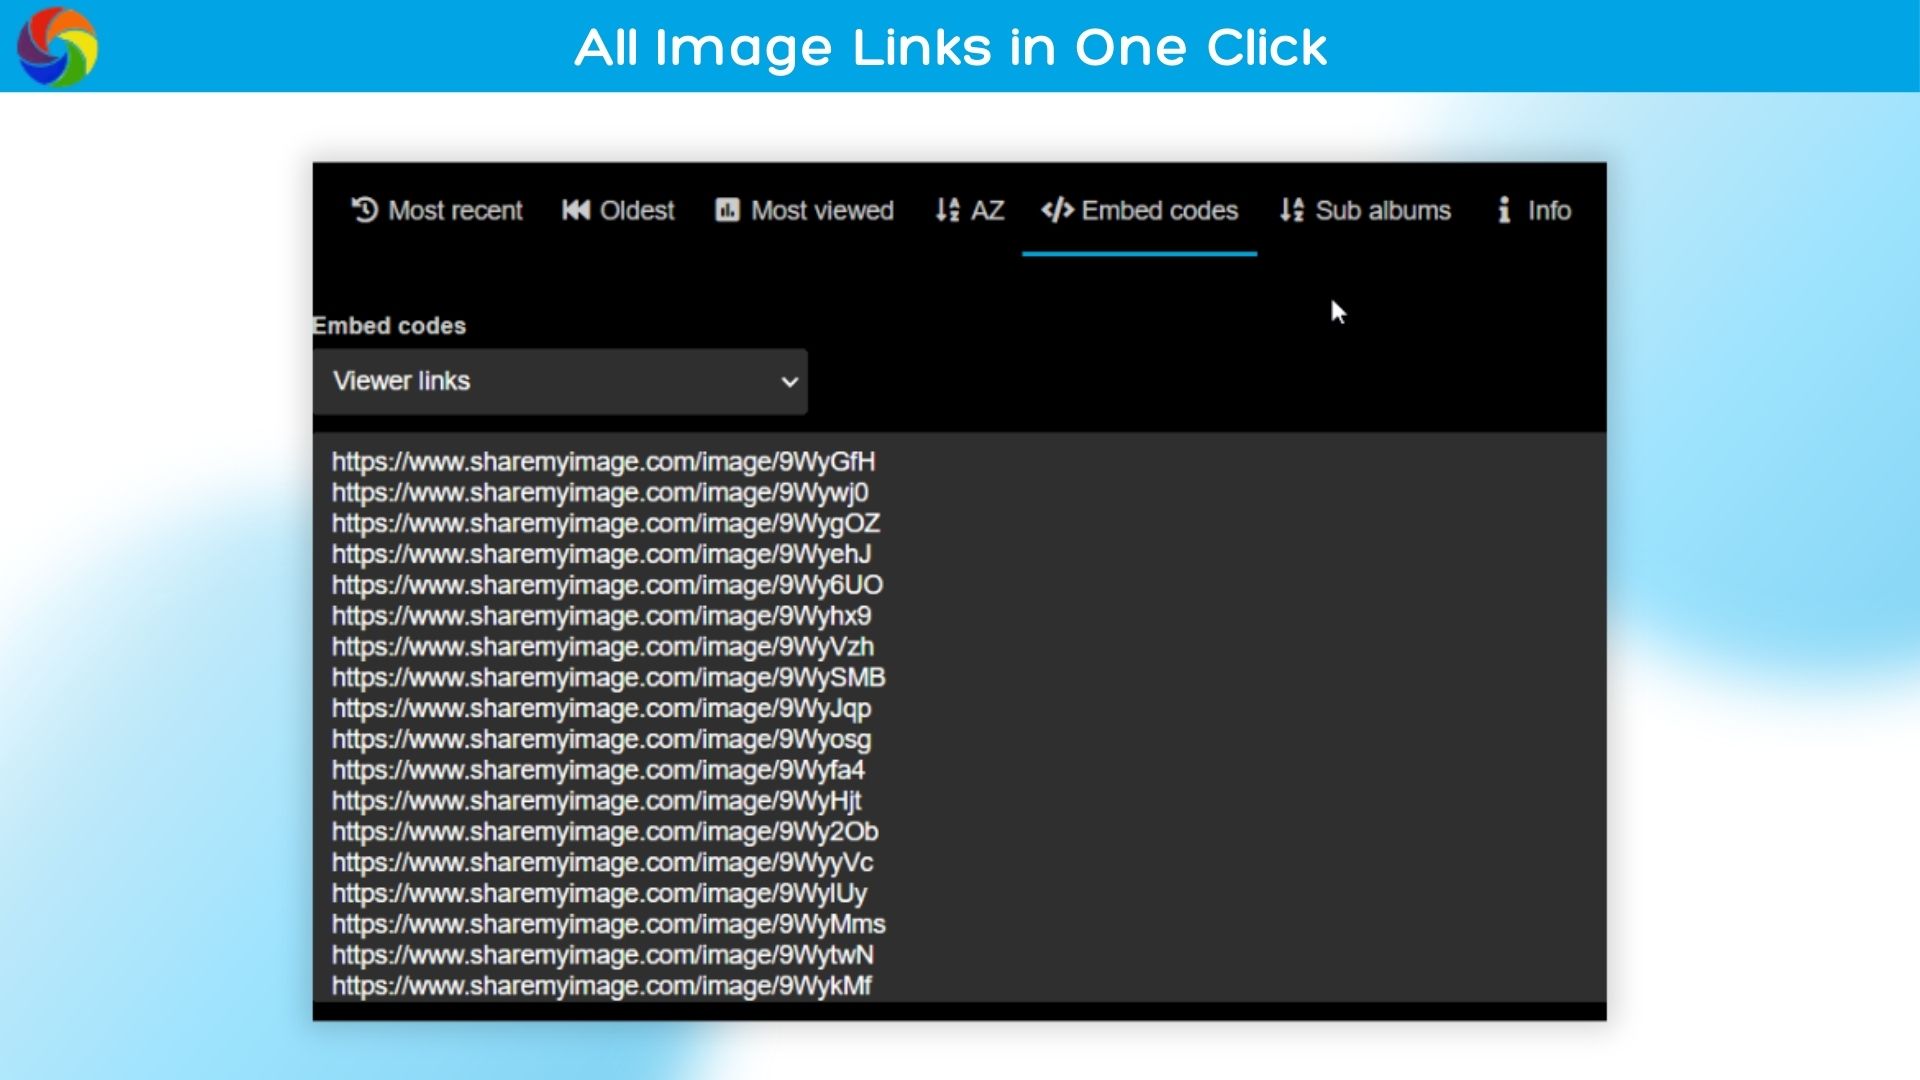Click the link ending in 9WyMms
The height and width of the screenshot is (1080, 1920).
pos(608,924)
